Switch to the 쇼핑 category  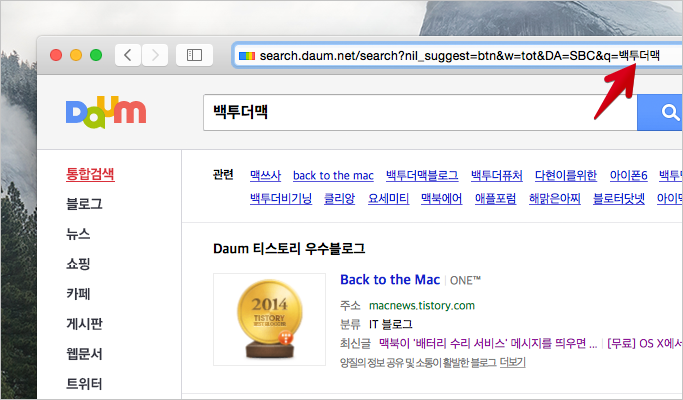[x=78, y=264]
